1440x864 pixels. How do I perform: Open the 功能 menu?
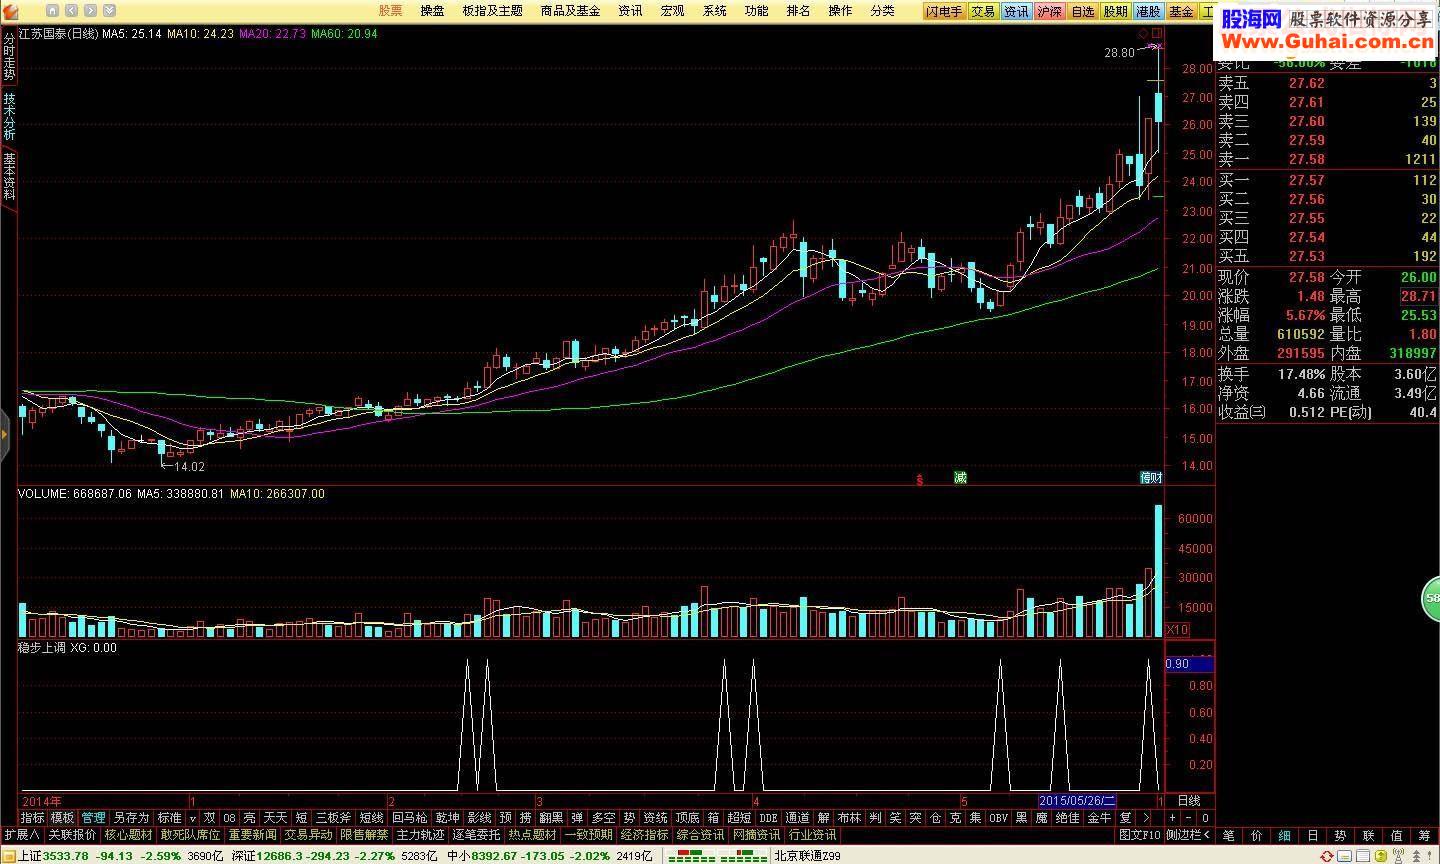(x=756, y=11)
